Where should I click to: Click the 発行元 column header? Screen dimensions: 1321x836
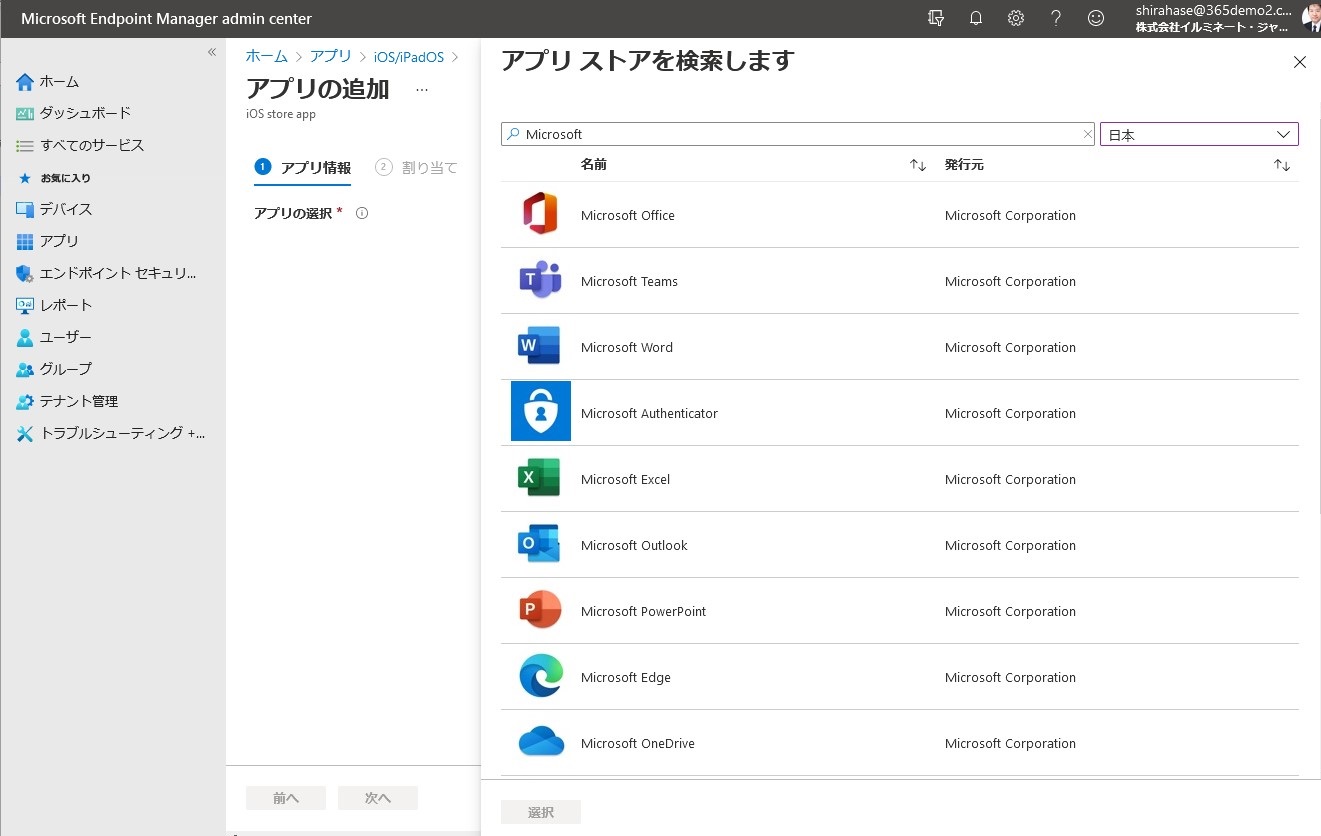point(964,165)
